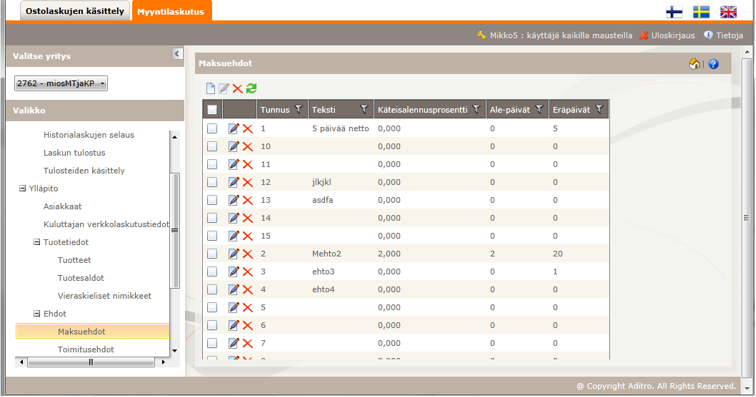Open Historialaskujen selaus menu item
The image size is (756, 397).
click(89, 135)
